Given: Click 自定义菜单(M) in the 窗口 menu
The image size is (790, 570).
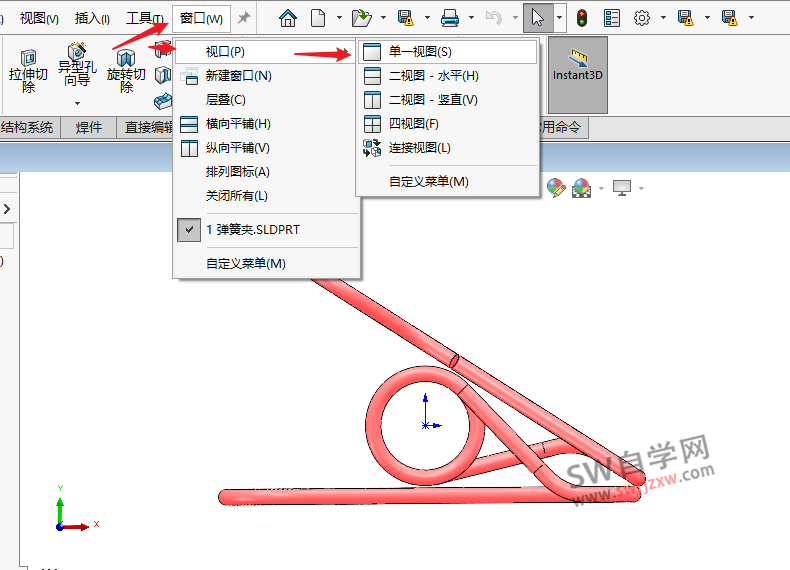Looking at the screenshot, I should pyautogui.click(x=267, y=264).
